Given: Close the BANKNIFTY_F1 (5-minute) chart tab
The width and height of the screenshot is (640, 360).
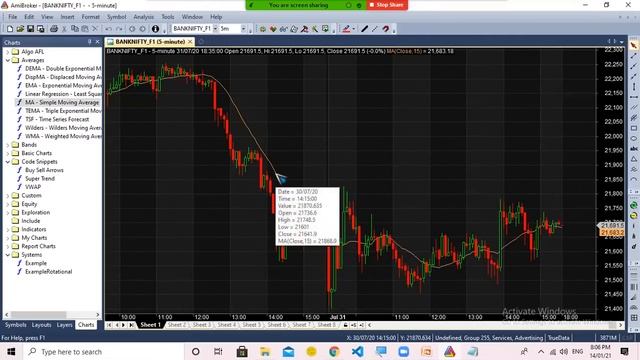Looking at the screenshot, I should point(190,42).
